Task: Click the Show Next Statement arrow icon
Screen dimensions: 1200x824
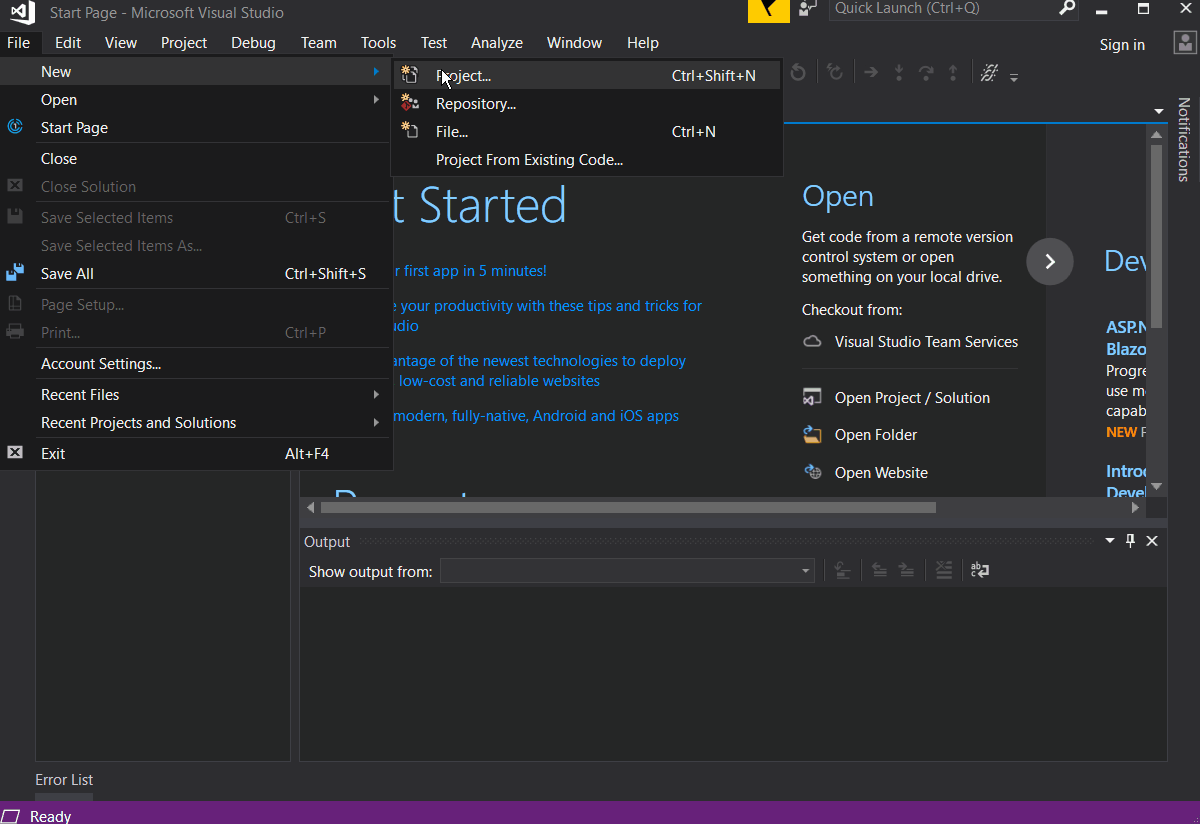Action: pyautogui.click(x=871, y=72)
